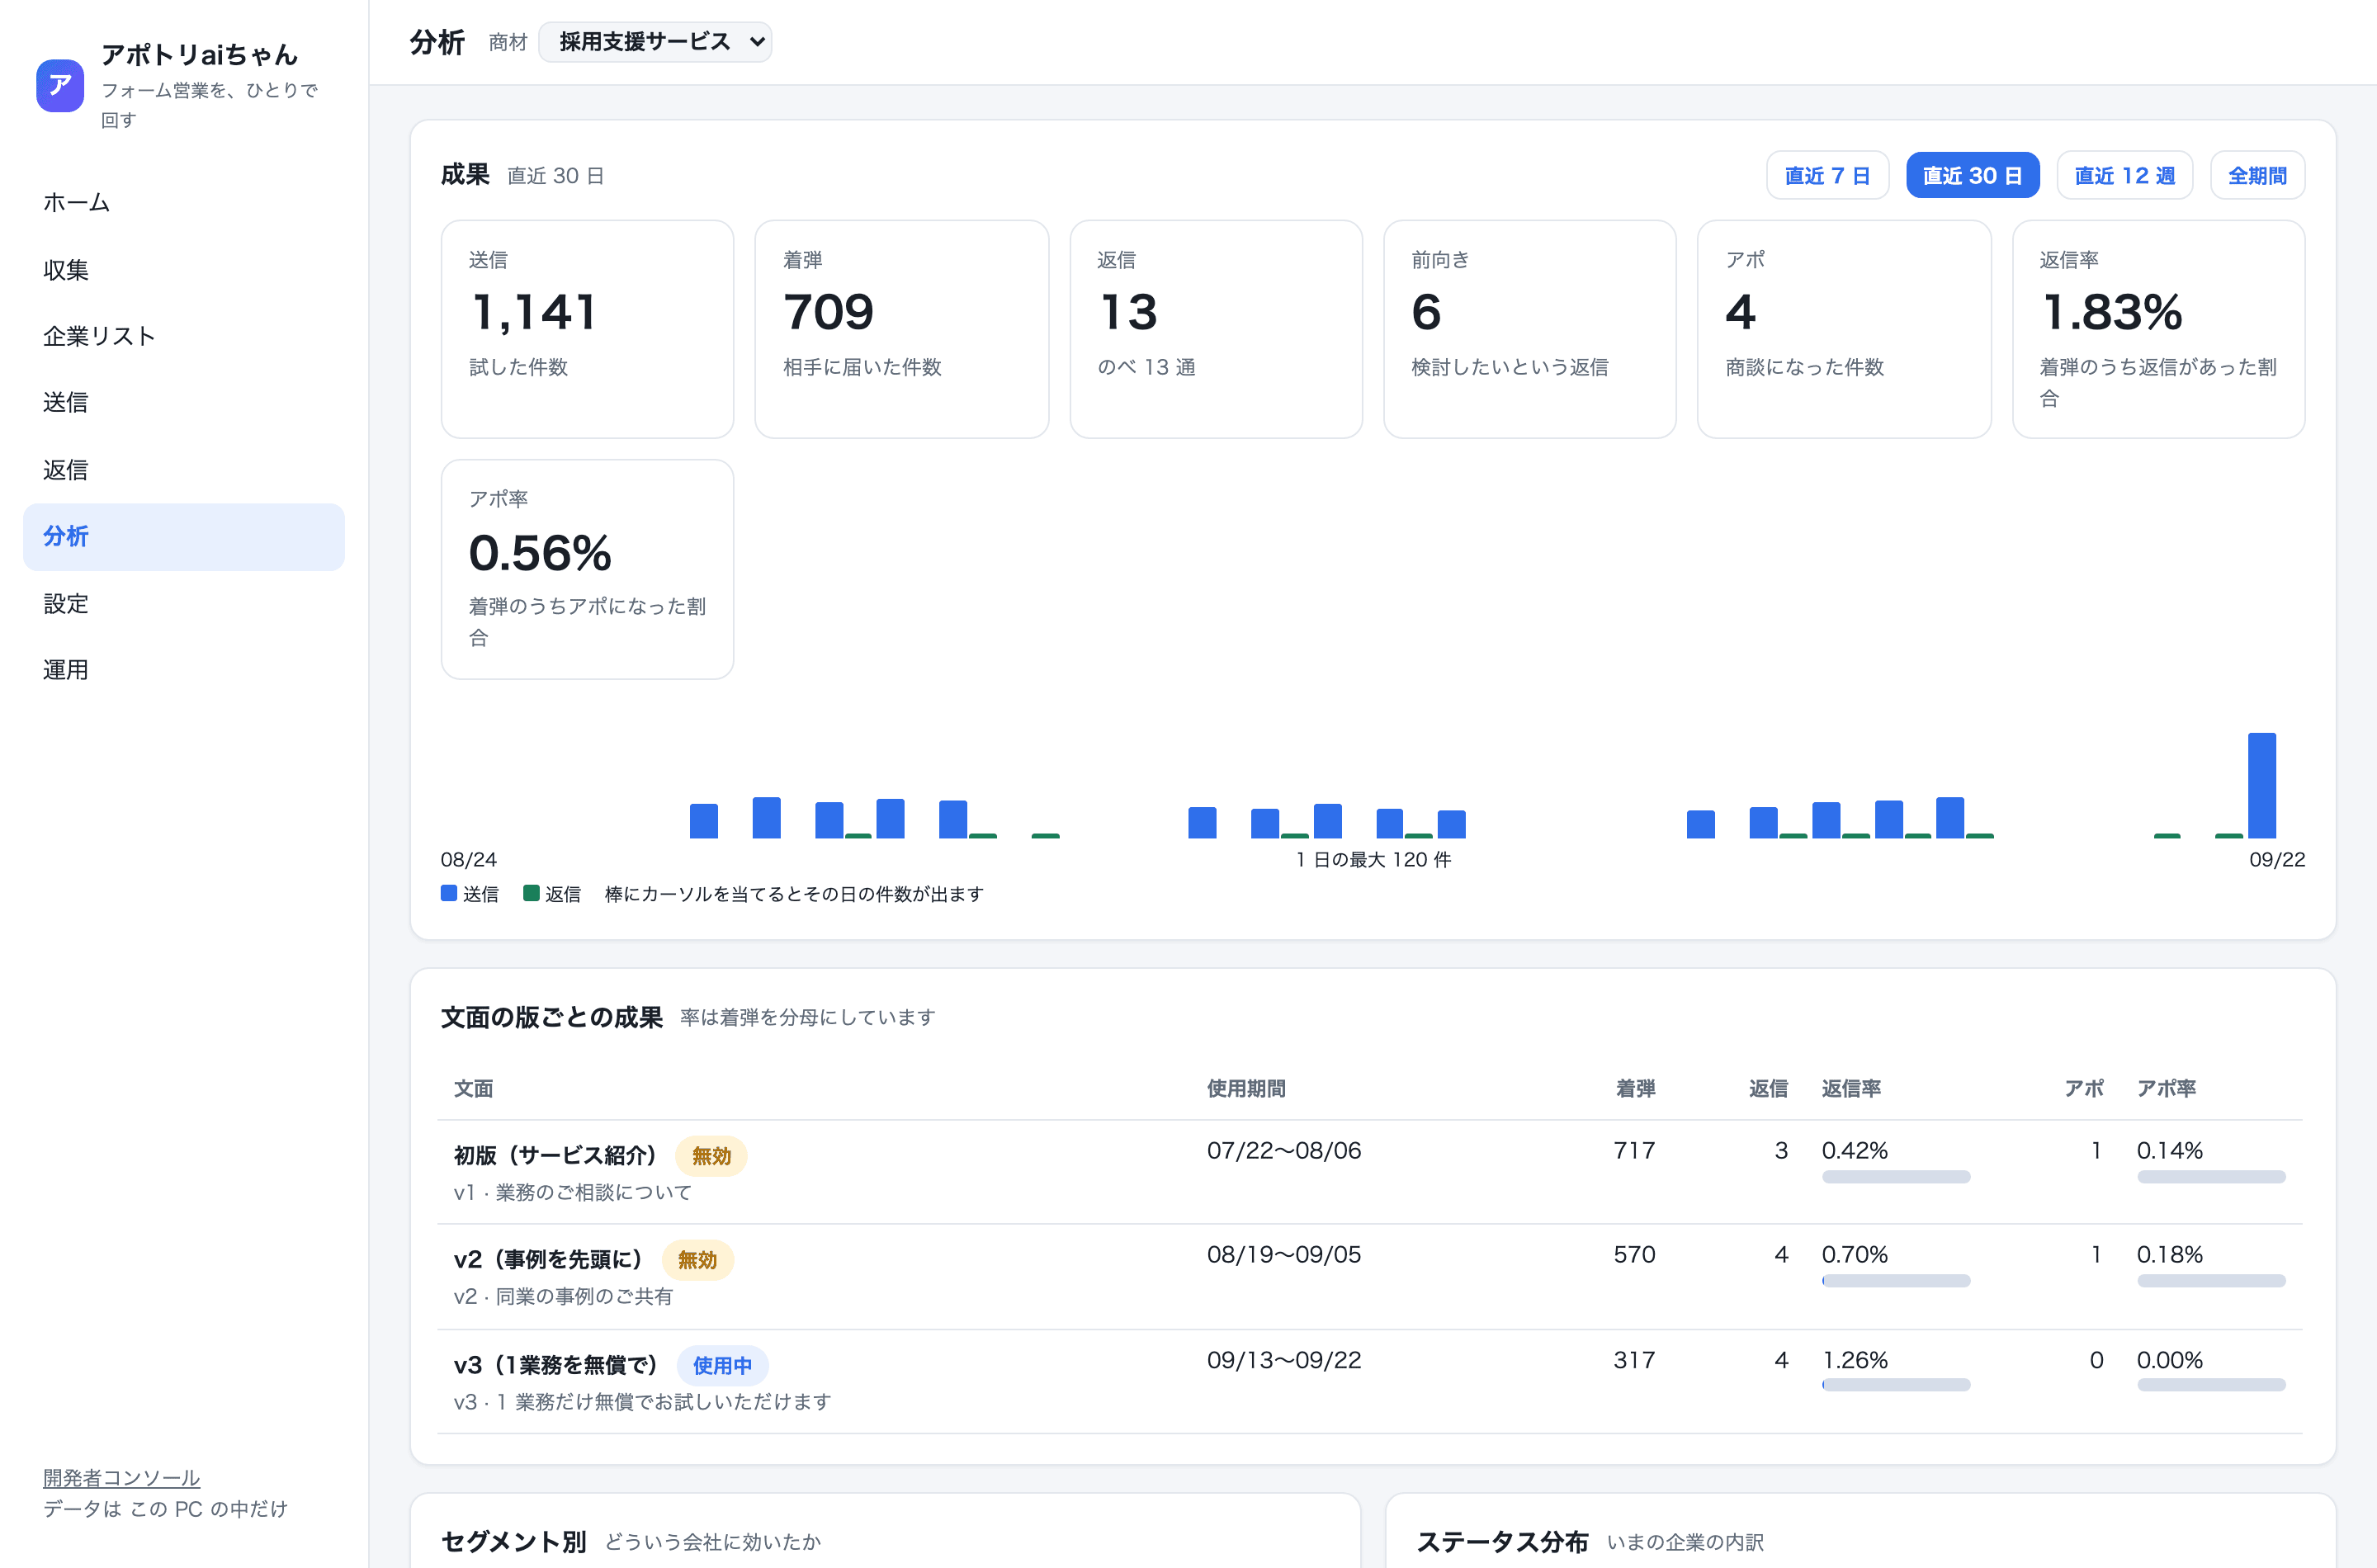This screenshot has height=1568, width=2377.
Task: Click the アポ 4 stat card
Action: pos(1844,329)
